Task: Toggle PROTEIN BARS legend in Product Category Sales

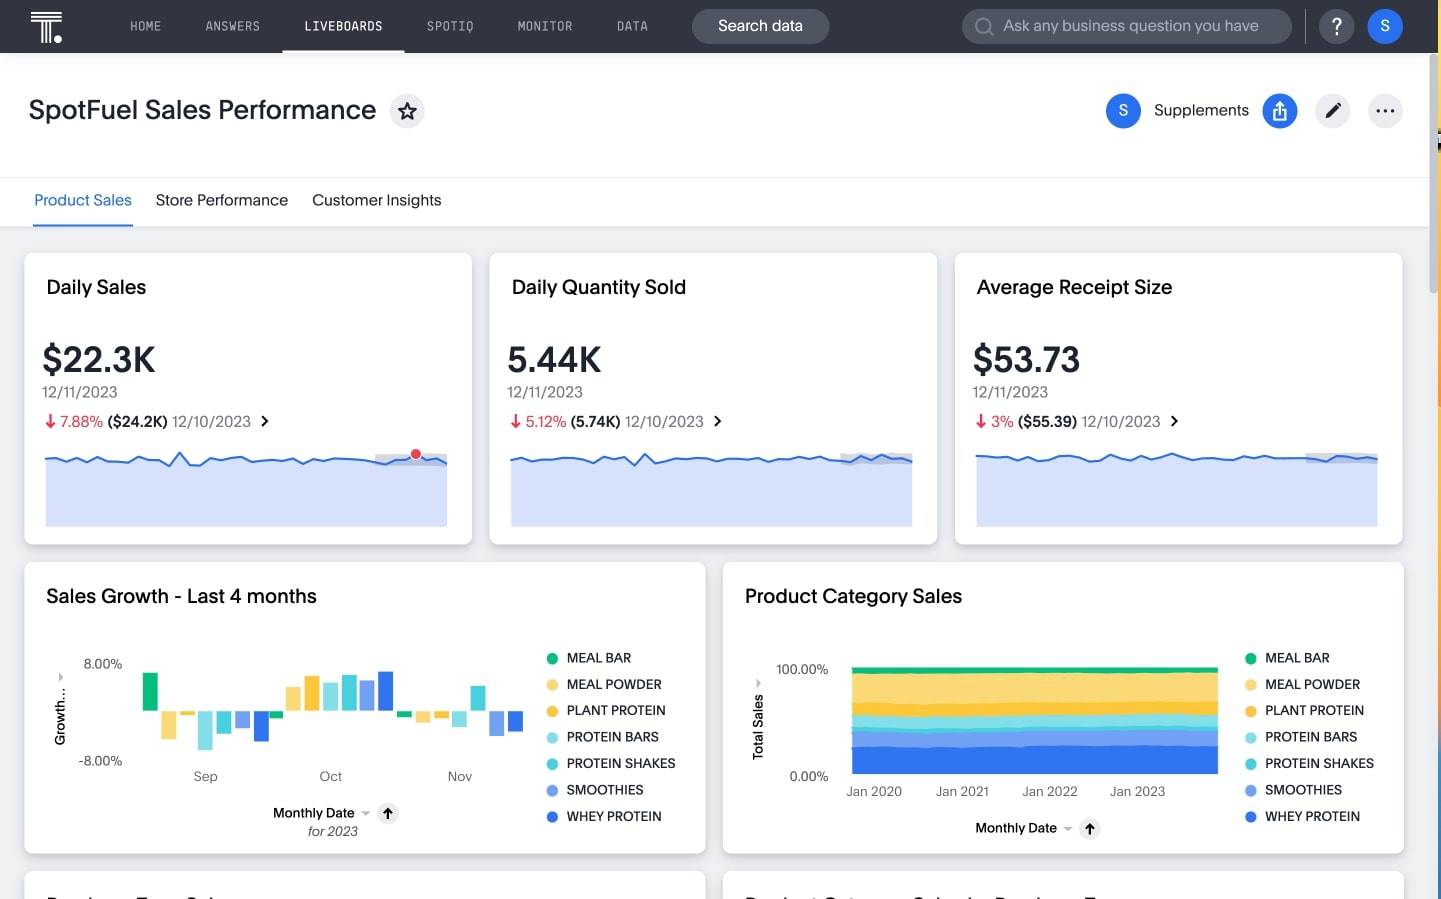Action: pyautogui.click(x=1301, y=737)
